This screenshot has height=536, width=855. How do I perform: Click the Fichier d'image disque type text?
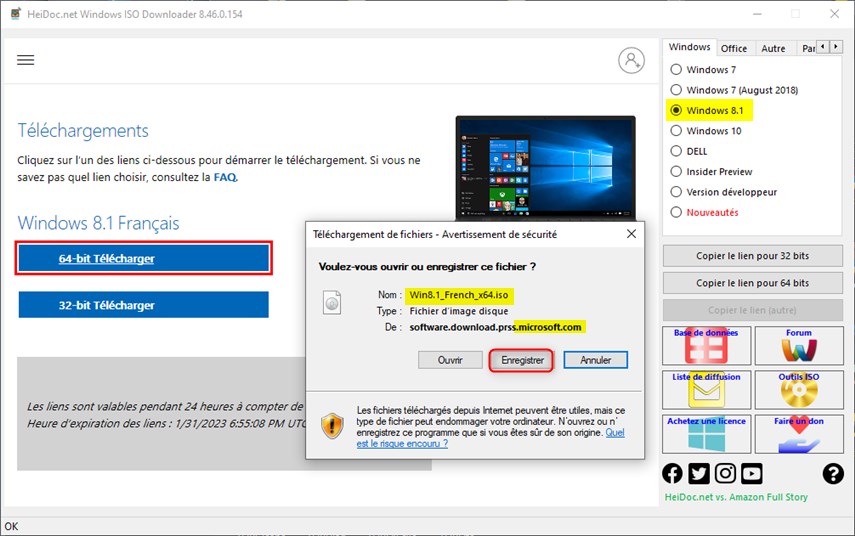coord(459,311)
